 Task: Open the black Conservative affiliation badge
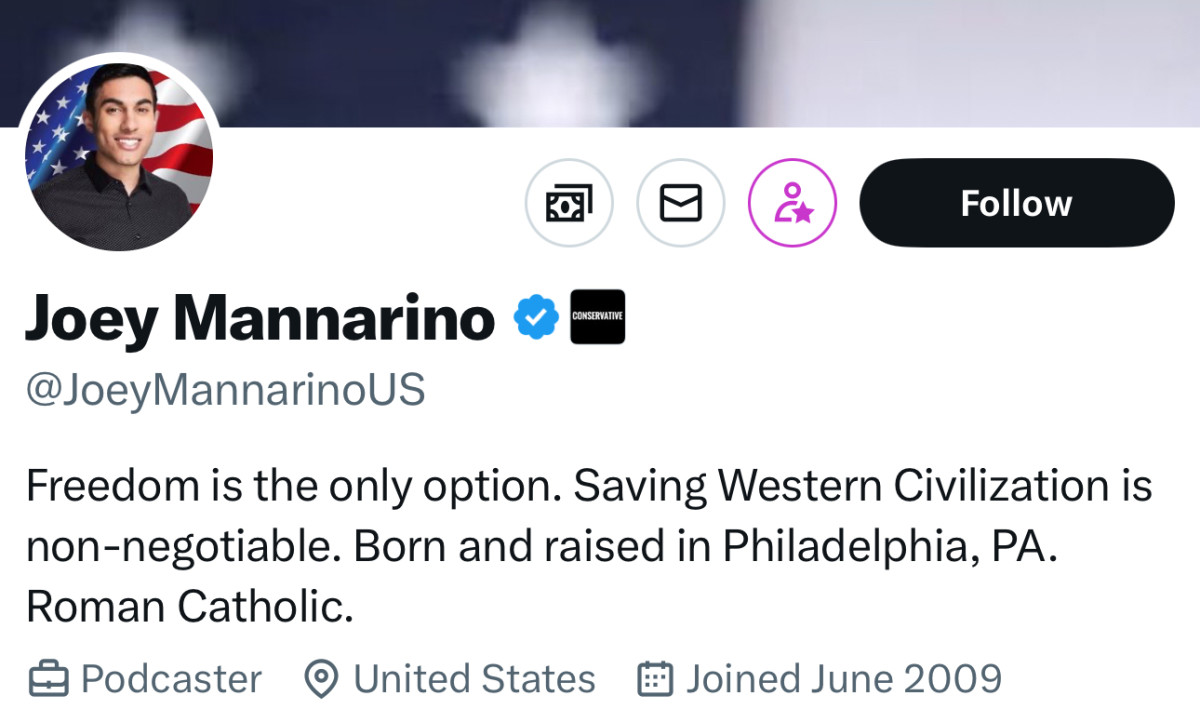click(x=597, y=317)
